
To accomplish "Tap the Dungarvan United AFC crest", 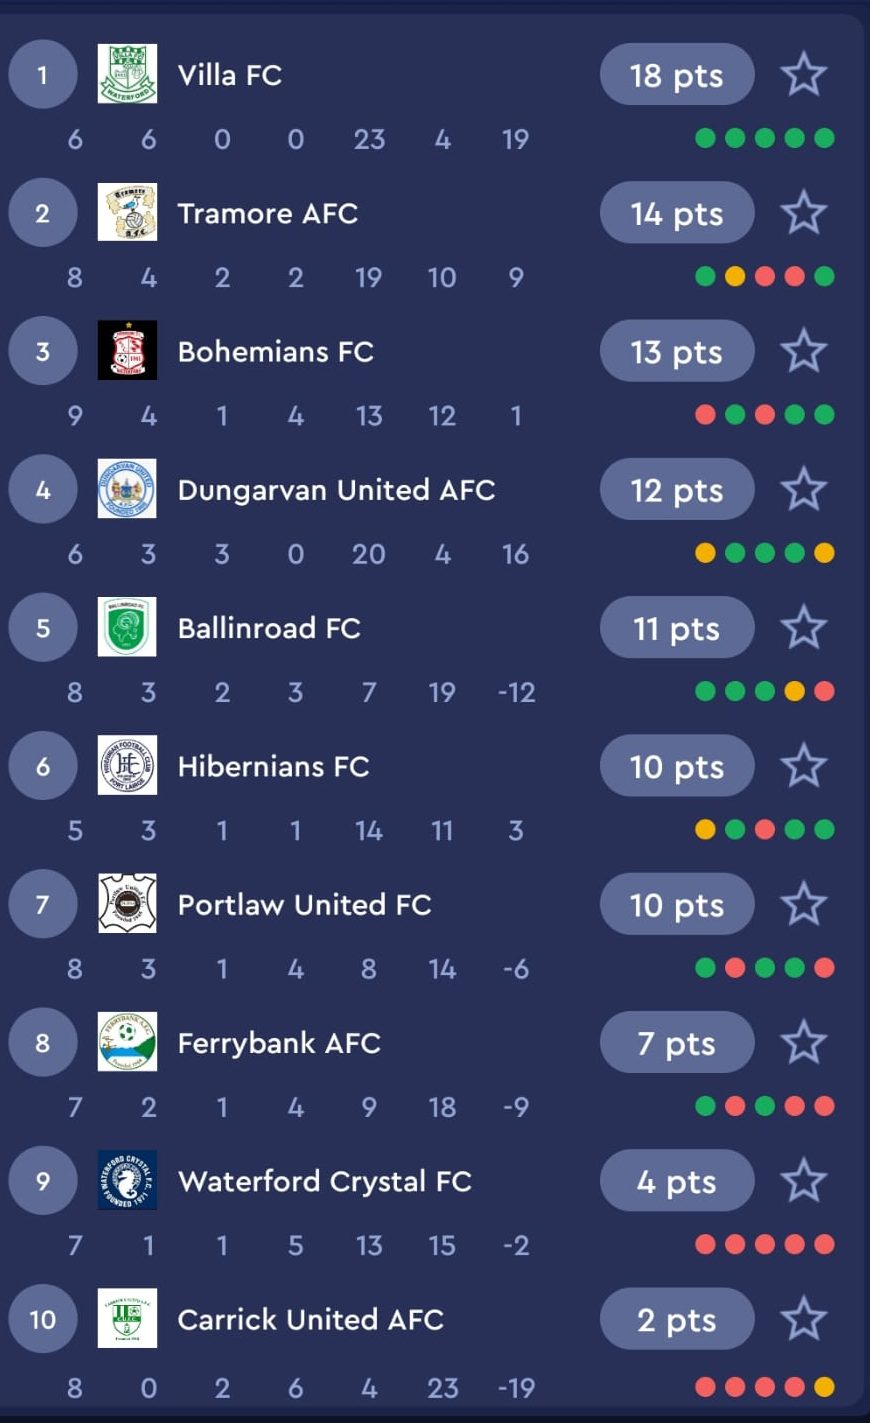I will pos(127,489).
